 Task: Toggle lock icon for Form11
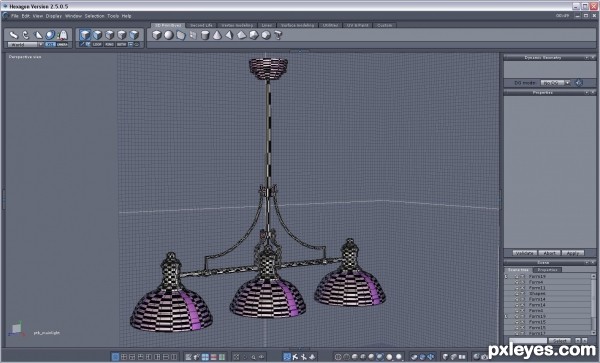pos(523,288)
